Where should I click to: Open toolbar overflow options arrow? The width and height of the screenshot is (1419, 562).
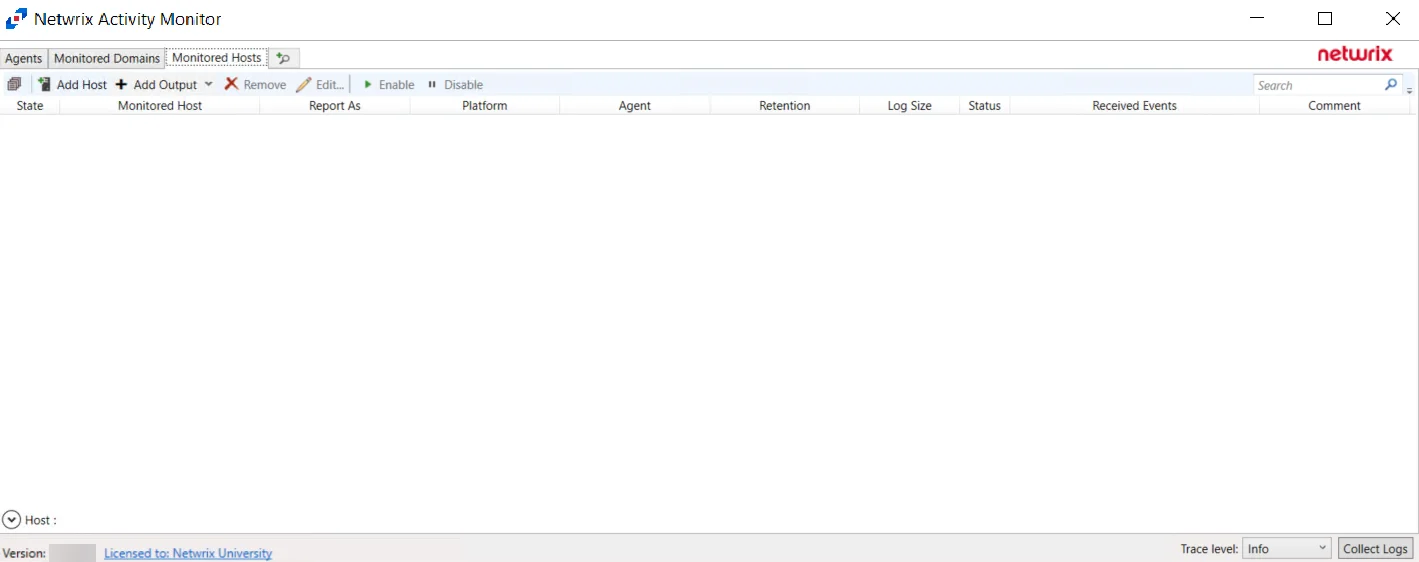pos(1409,90)
